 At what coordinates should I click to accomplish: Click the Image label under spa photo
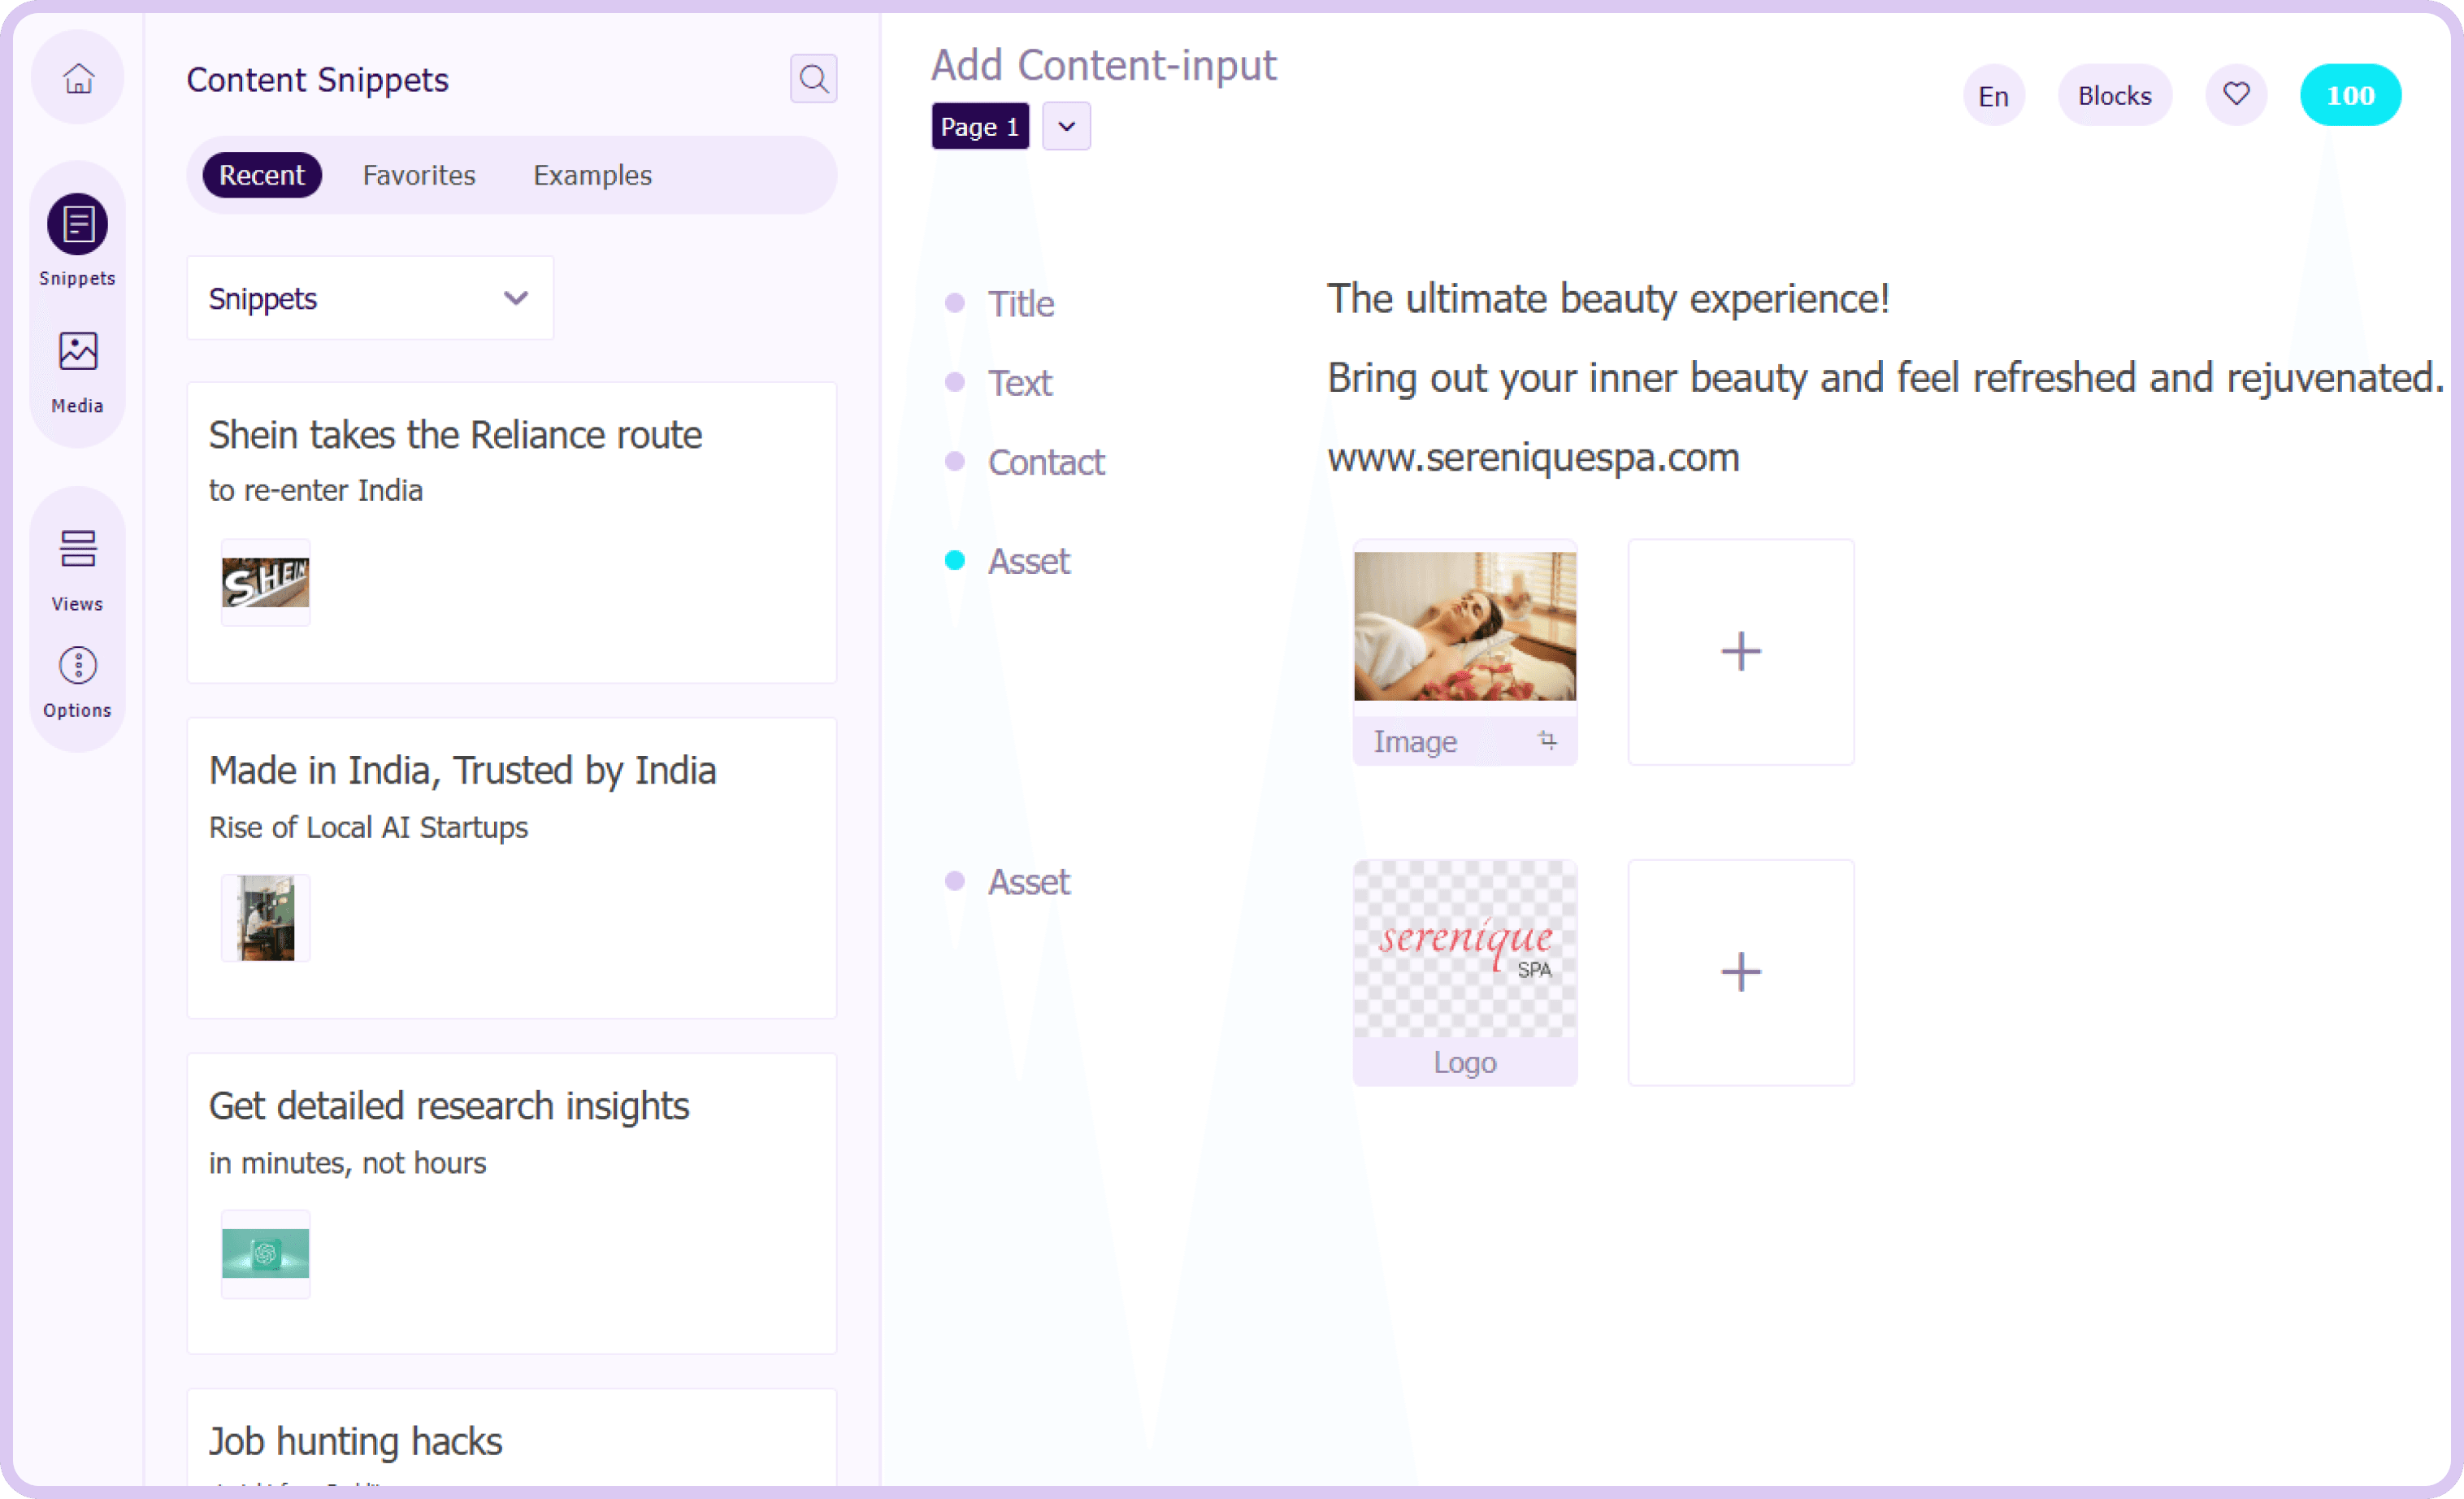point(1414,742)
